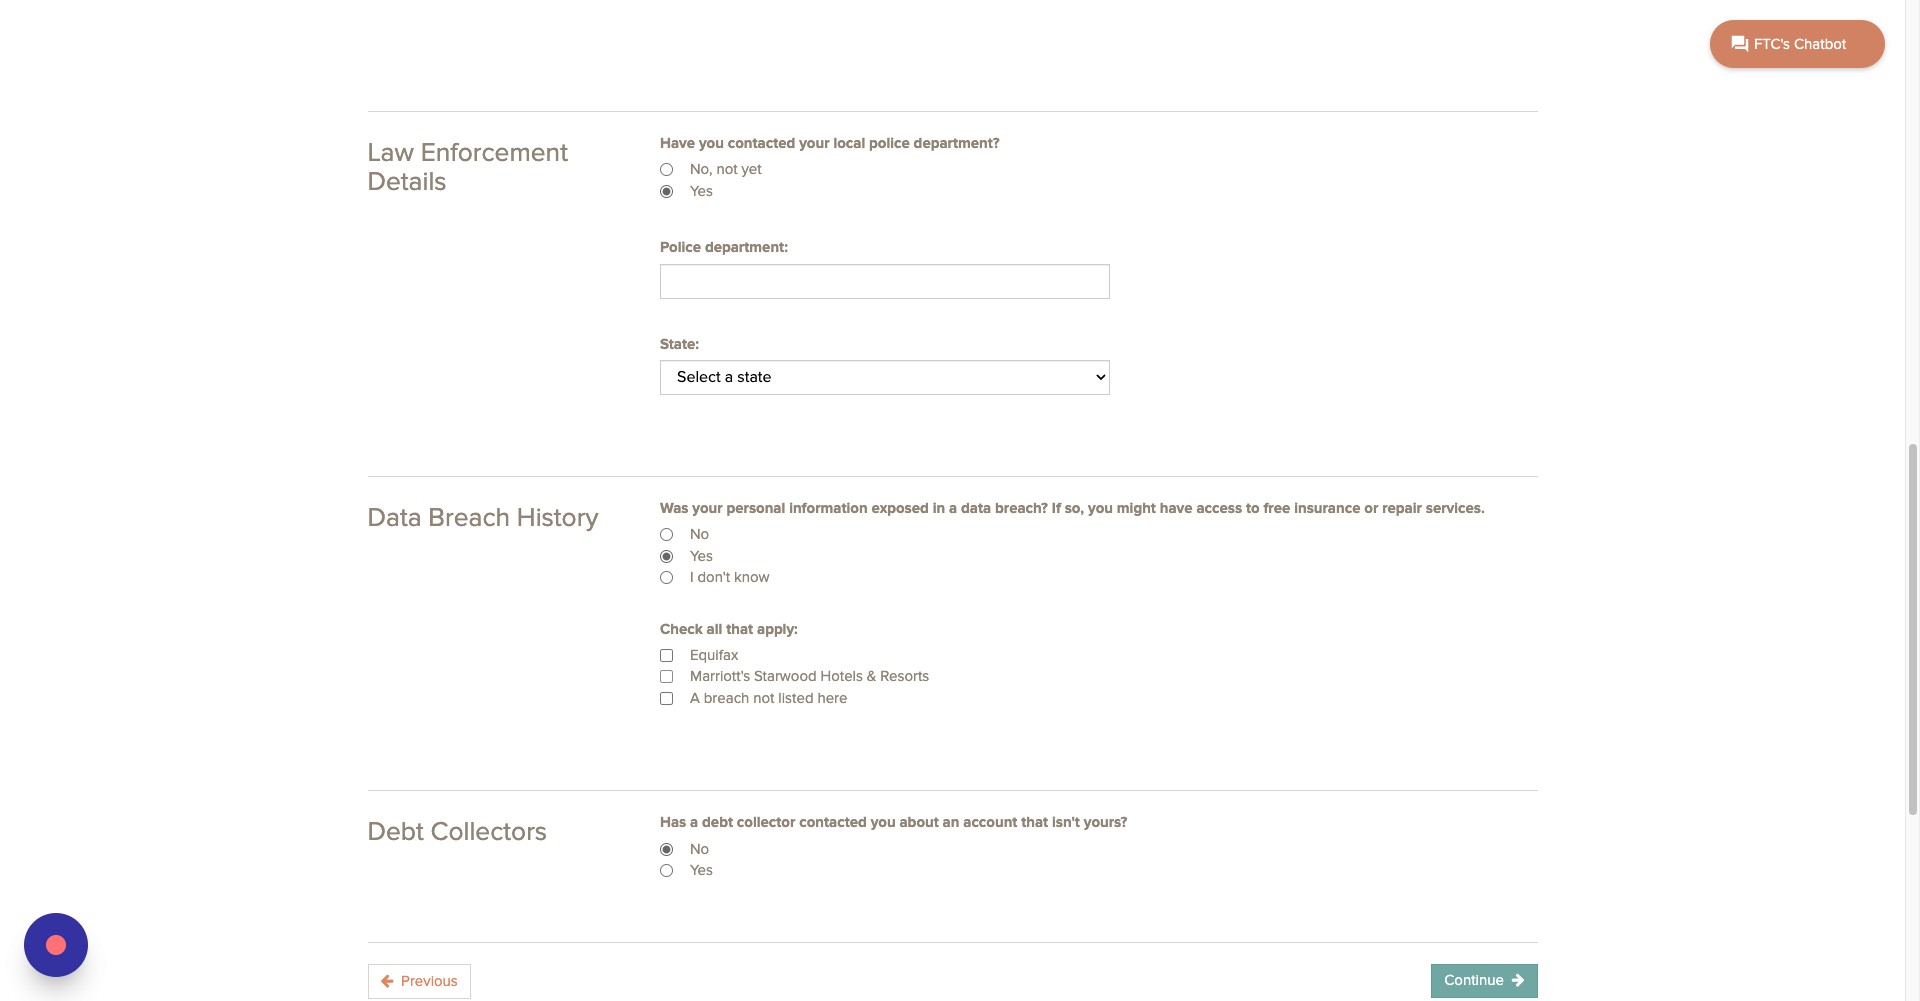Select 'I don't know' for data breach
Screen dimensions: 1920x1001
tap(667, 578)
